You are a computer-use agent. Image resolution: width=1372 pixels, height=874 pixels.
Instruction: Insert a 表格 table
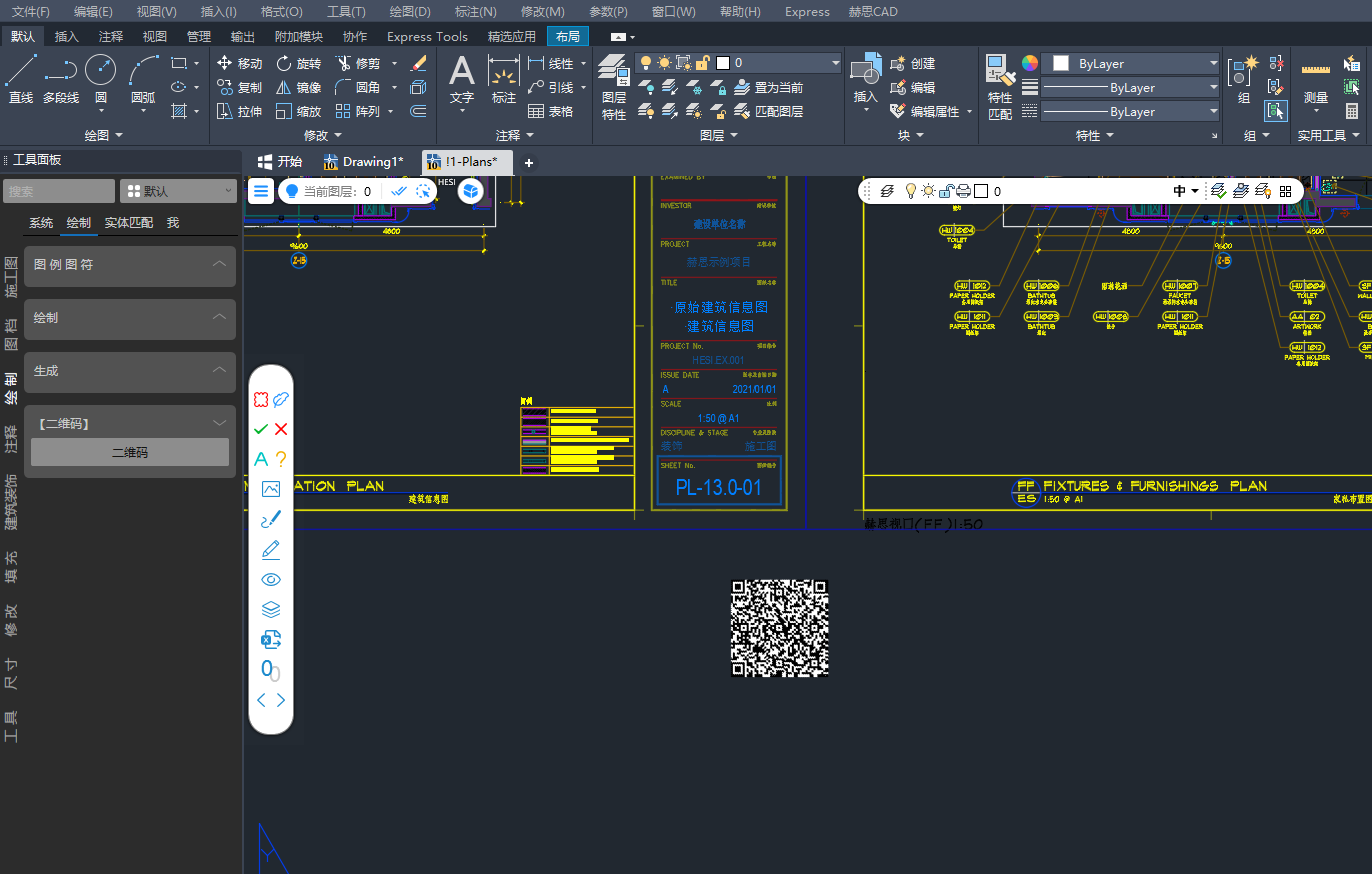551,112
